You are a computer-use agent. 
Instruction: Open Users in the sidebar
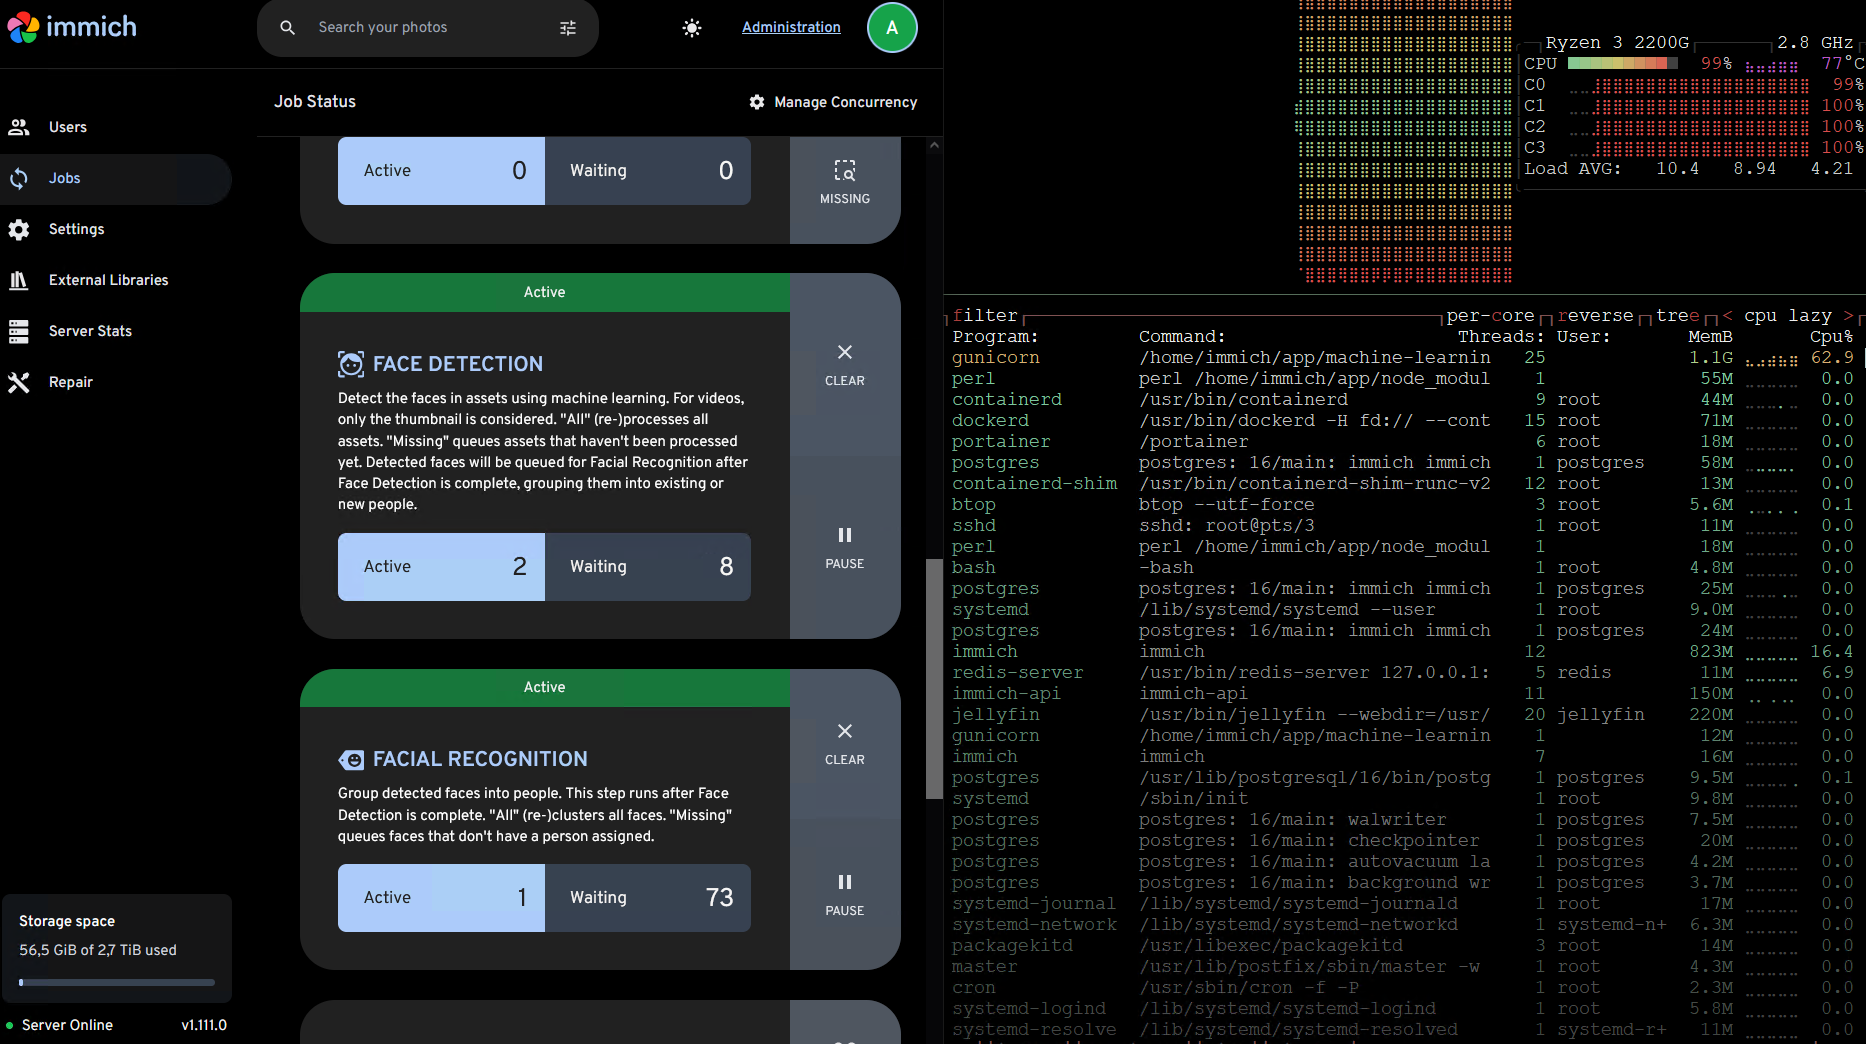[x=116, y=127]
